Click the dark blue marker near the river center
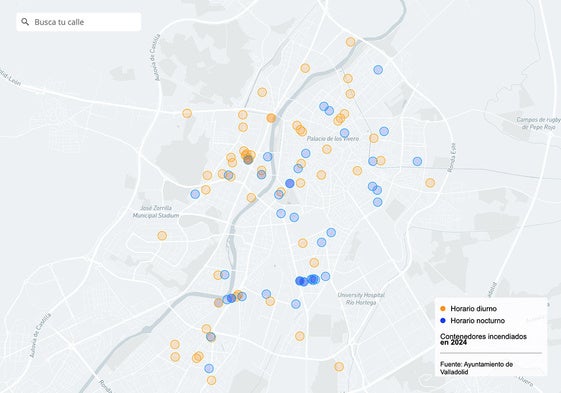561x393 pixels. pos(290,184)
